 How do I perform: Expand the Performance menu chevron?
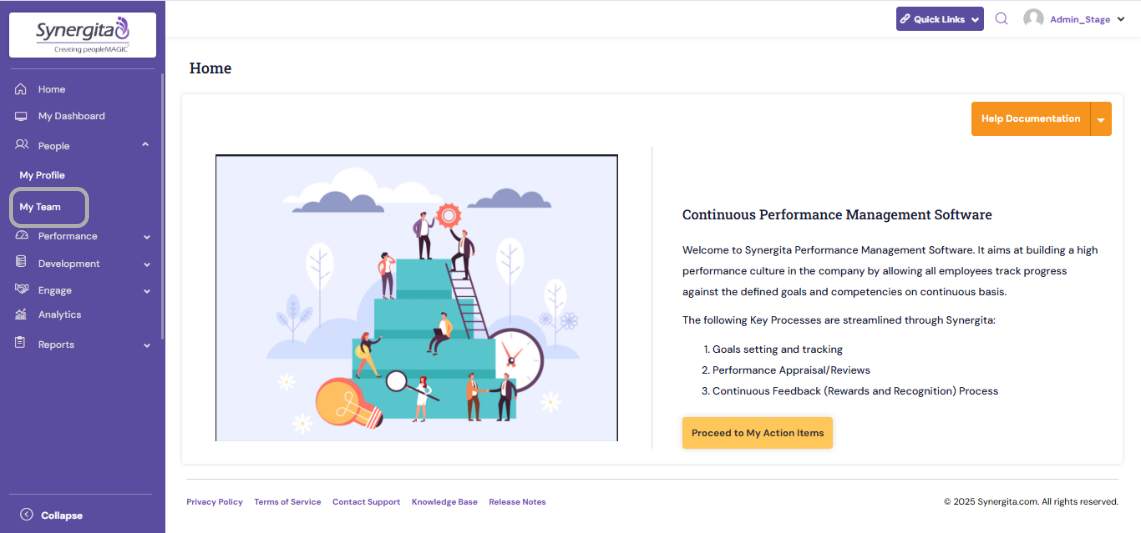tap(147, 237)
